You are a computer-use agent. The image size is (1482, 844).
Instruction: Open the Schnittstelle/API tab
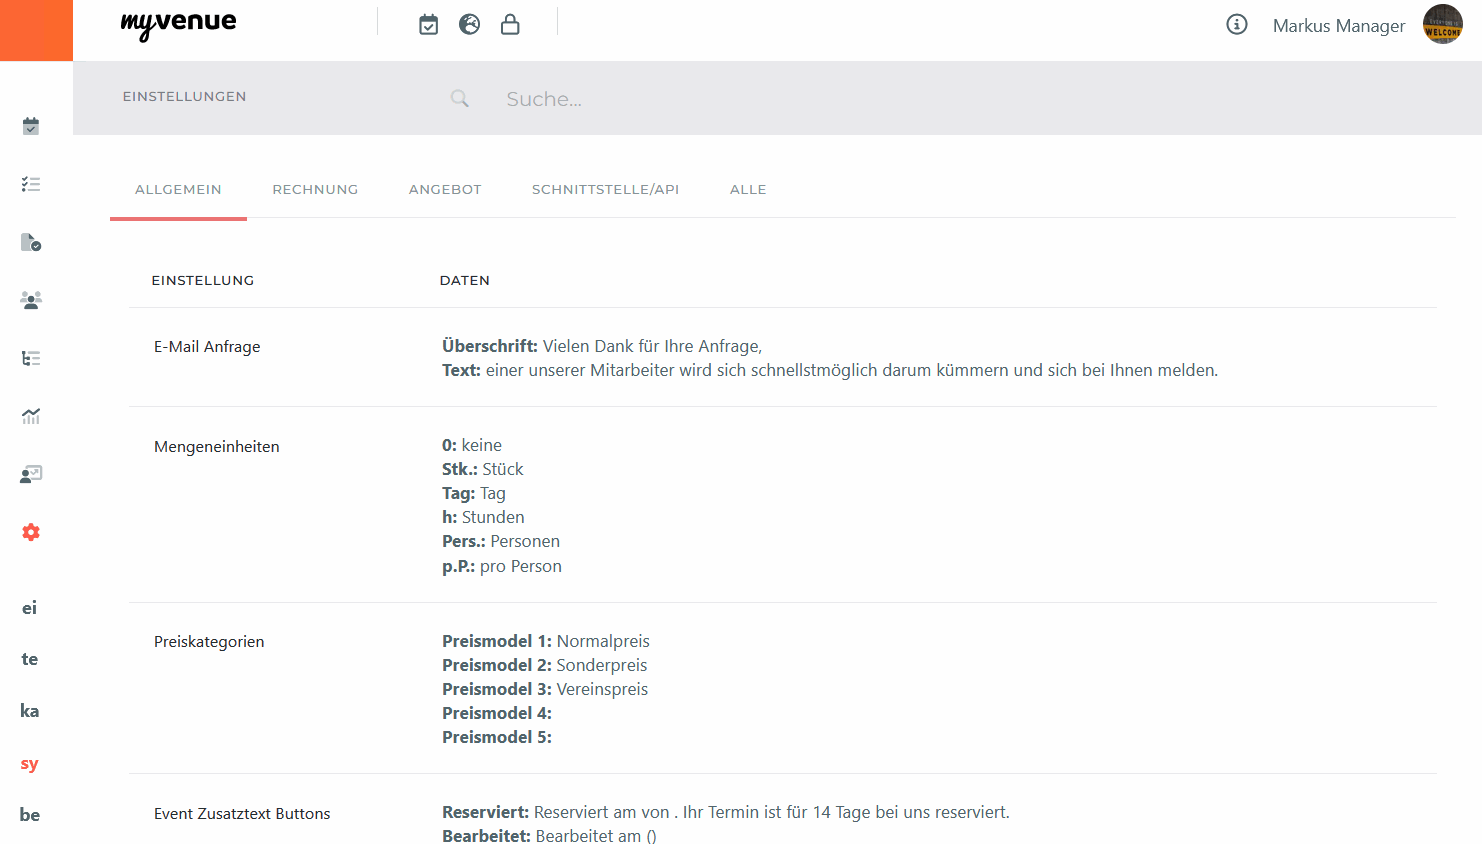pyautogui.click(x=605, y=190)
